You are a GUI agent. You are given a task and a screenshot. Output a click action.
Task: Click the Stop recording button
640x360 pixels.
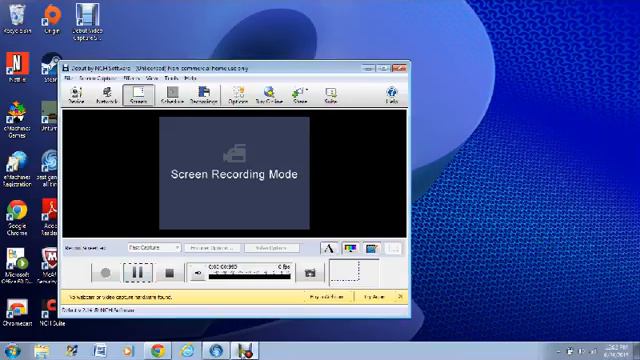[x=169, y=273]
